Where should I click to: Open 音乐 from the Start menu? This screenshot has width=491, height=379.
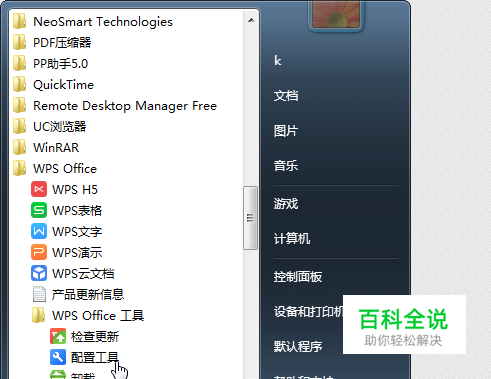pos(286,166)
